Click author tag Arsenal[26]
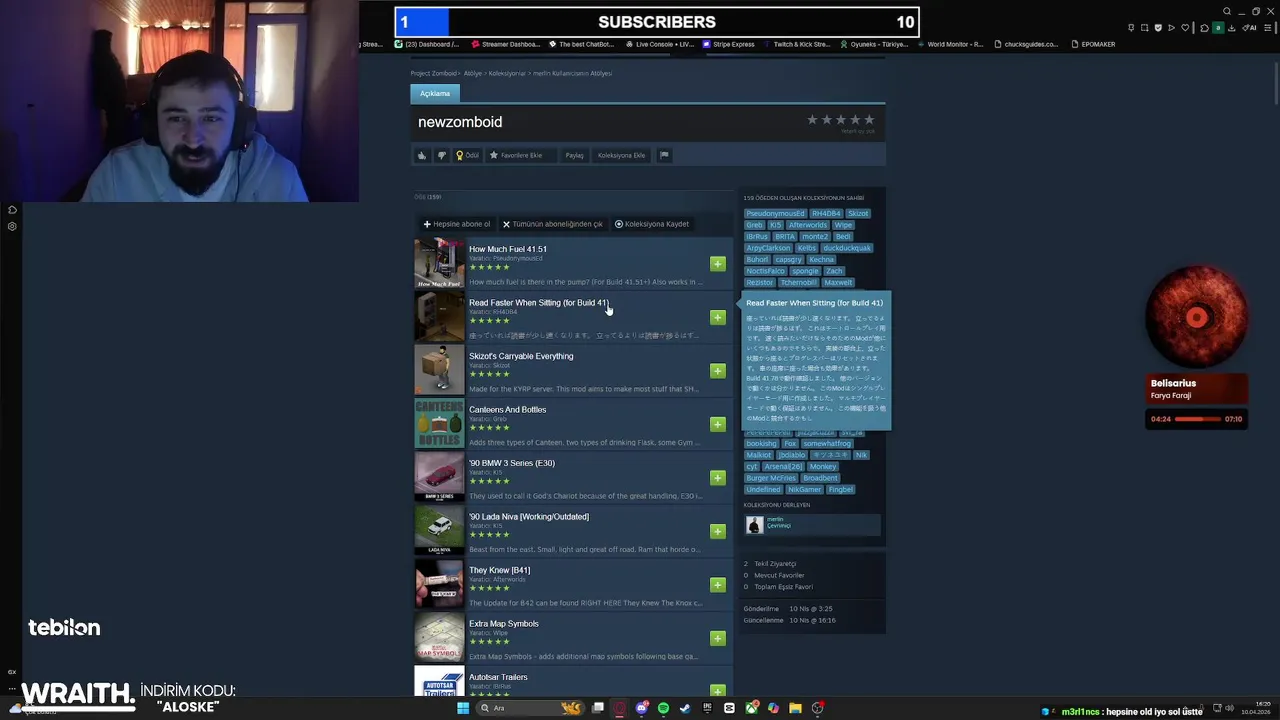 [783, 467]
